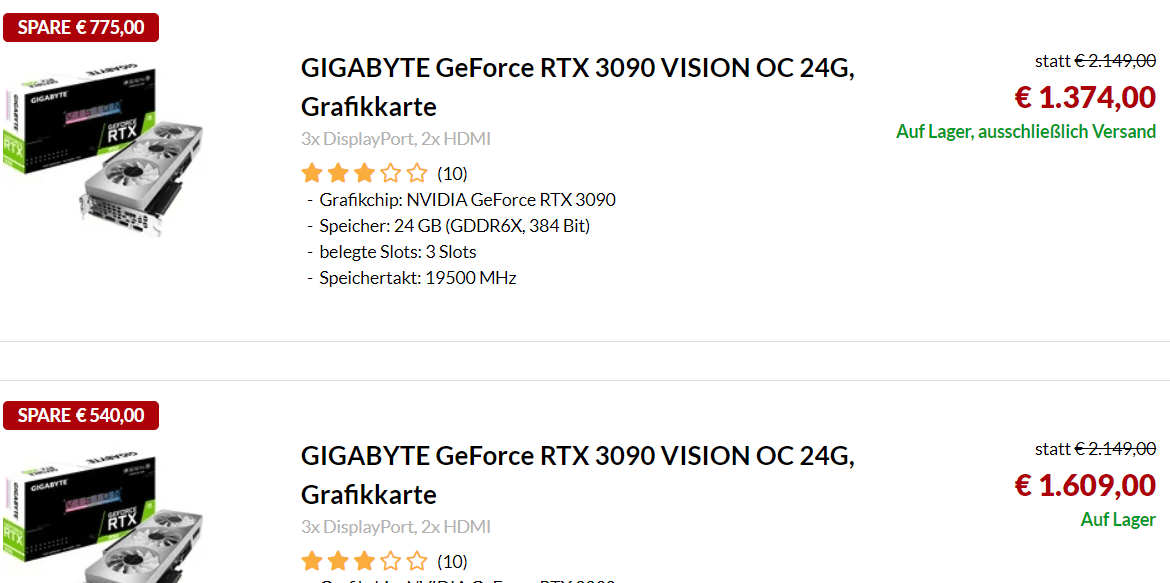Open first product (10) reviews count
The width and height of the screenshot is (1170, 583).
click(x=452, y=174)
